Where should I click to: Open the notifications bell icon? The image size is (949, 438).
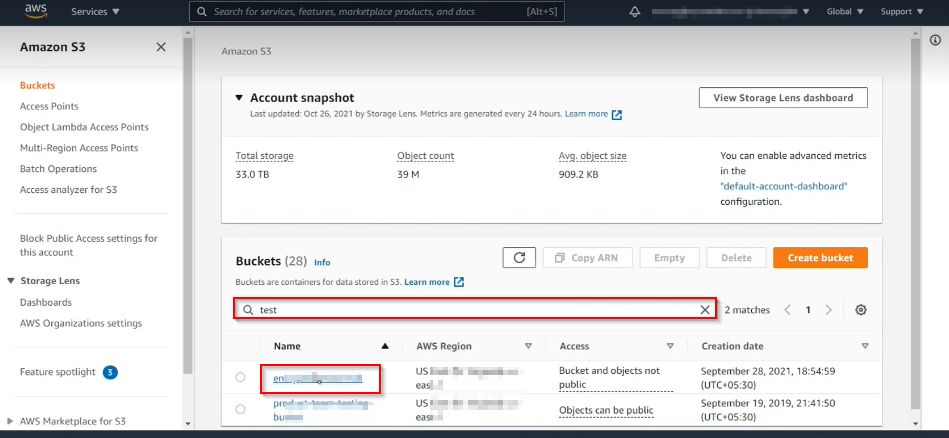pos(635,11)
